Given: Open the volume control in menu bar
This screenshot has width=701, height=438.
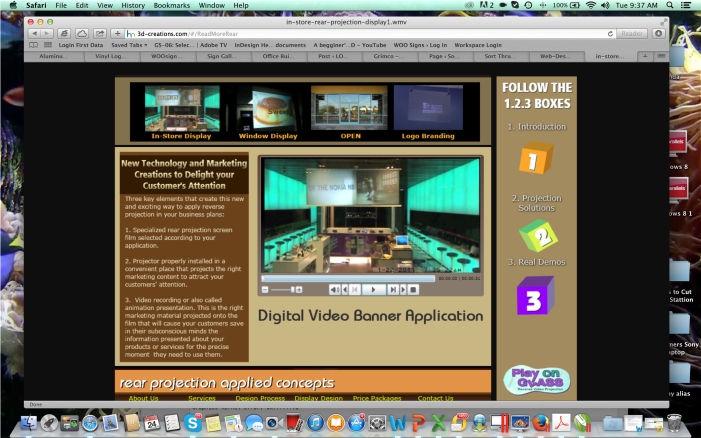Looking at the screenshot, I should coord(605,5).
